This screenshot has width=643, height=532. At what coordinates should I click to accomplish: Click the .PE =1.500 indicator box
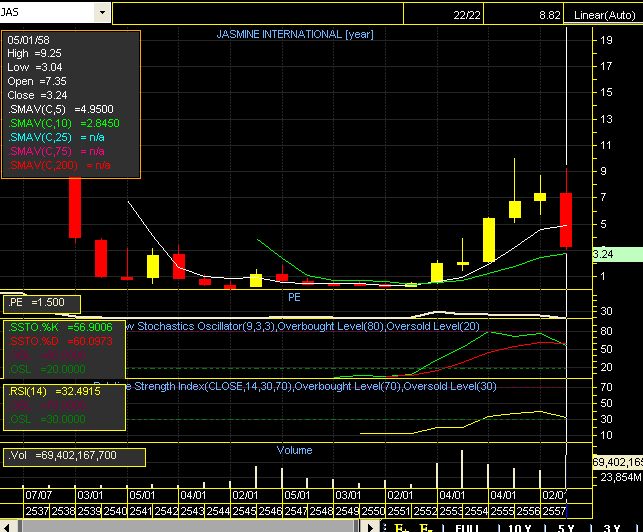(42, 304)
